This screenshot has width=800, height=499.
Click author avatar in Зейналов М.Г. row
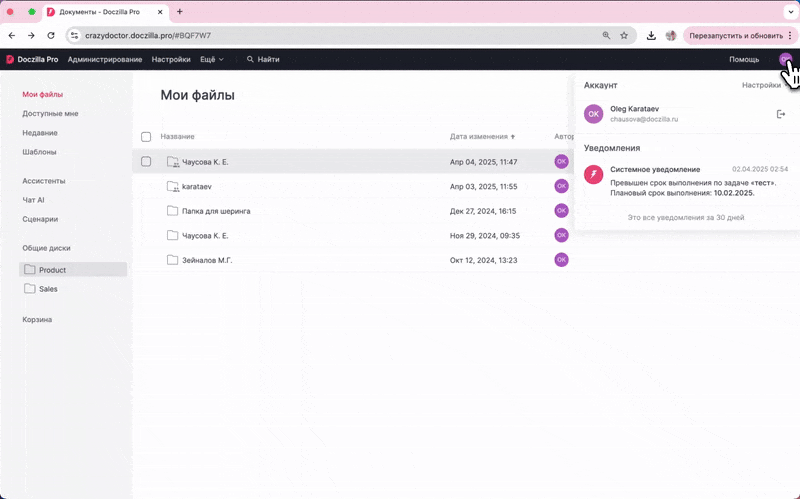point(561,260)
